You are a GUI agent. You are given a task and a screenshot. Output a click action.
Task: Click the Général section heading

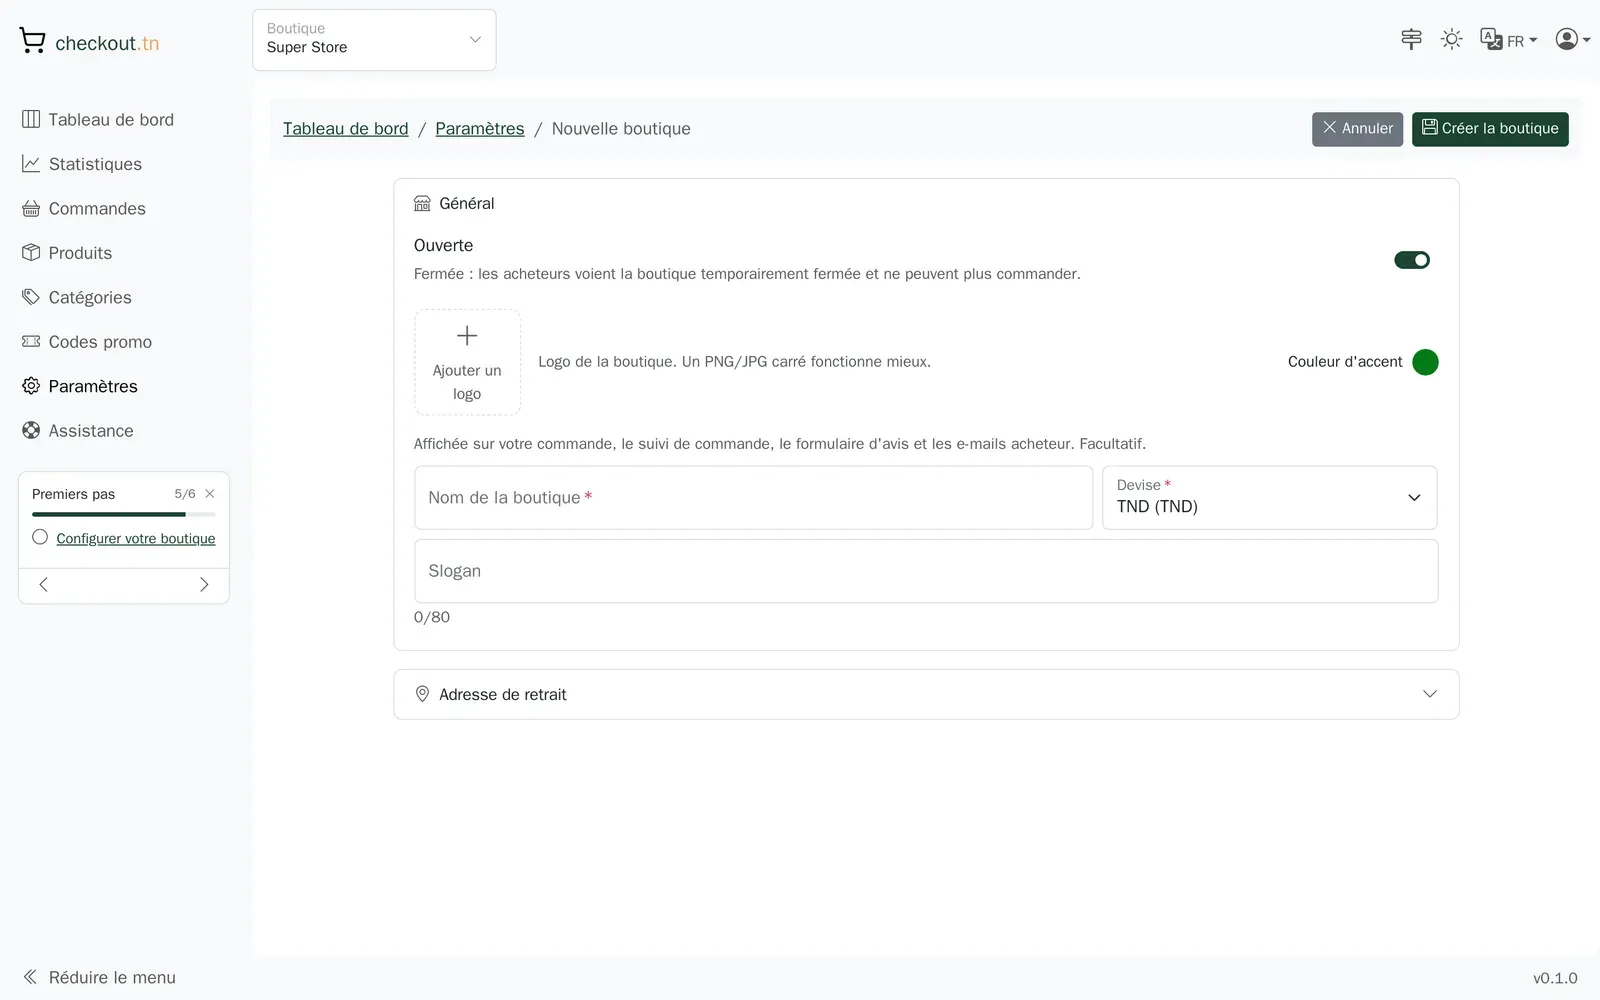click(x=454, y=204)
